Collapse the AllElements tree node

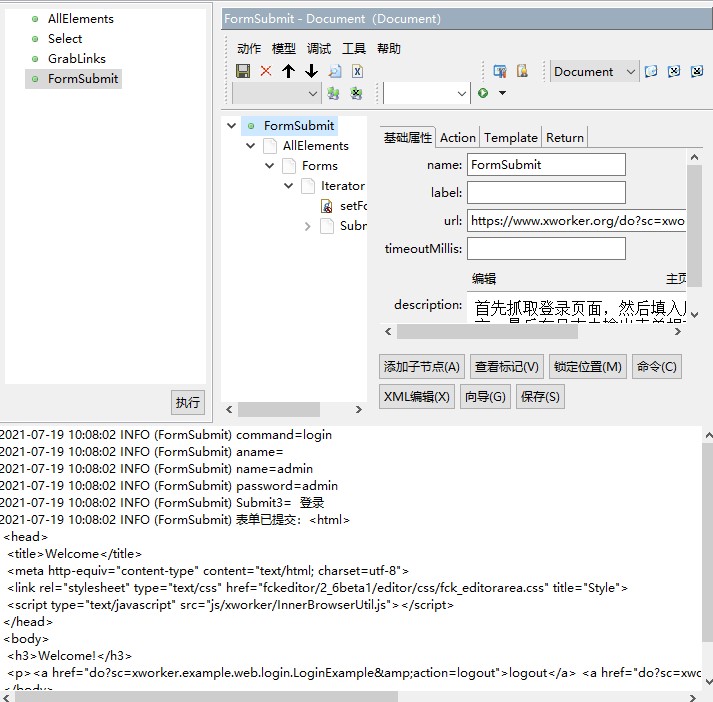click(x=251, y=146)
